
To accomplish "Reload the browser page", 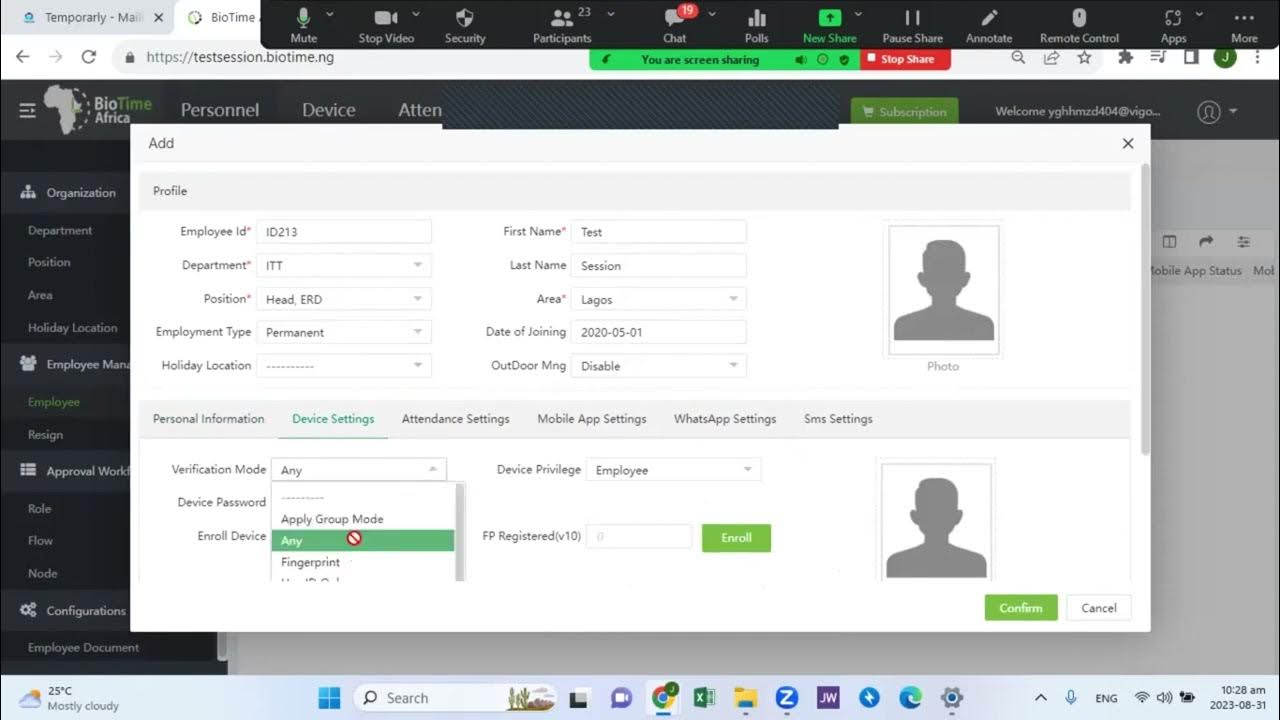I will click(88, 57).
